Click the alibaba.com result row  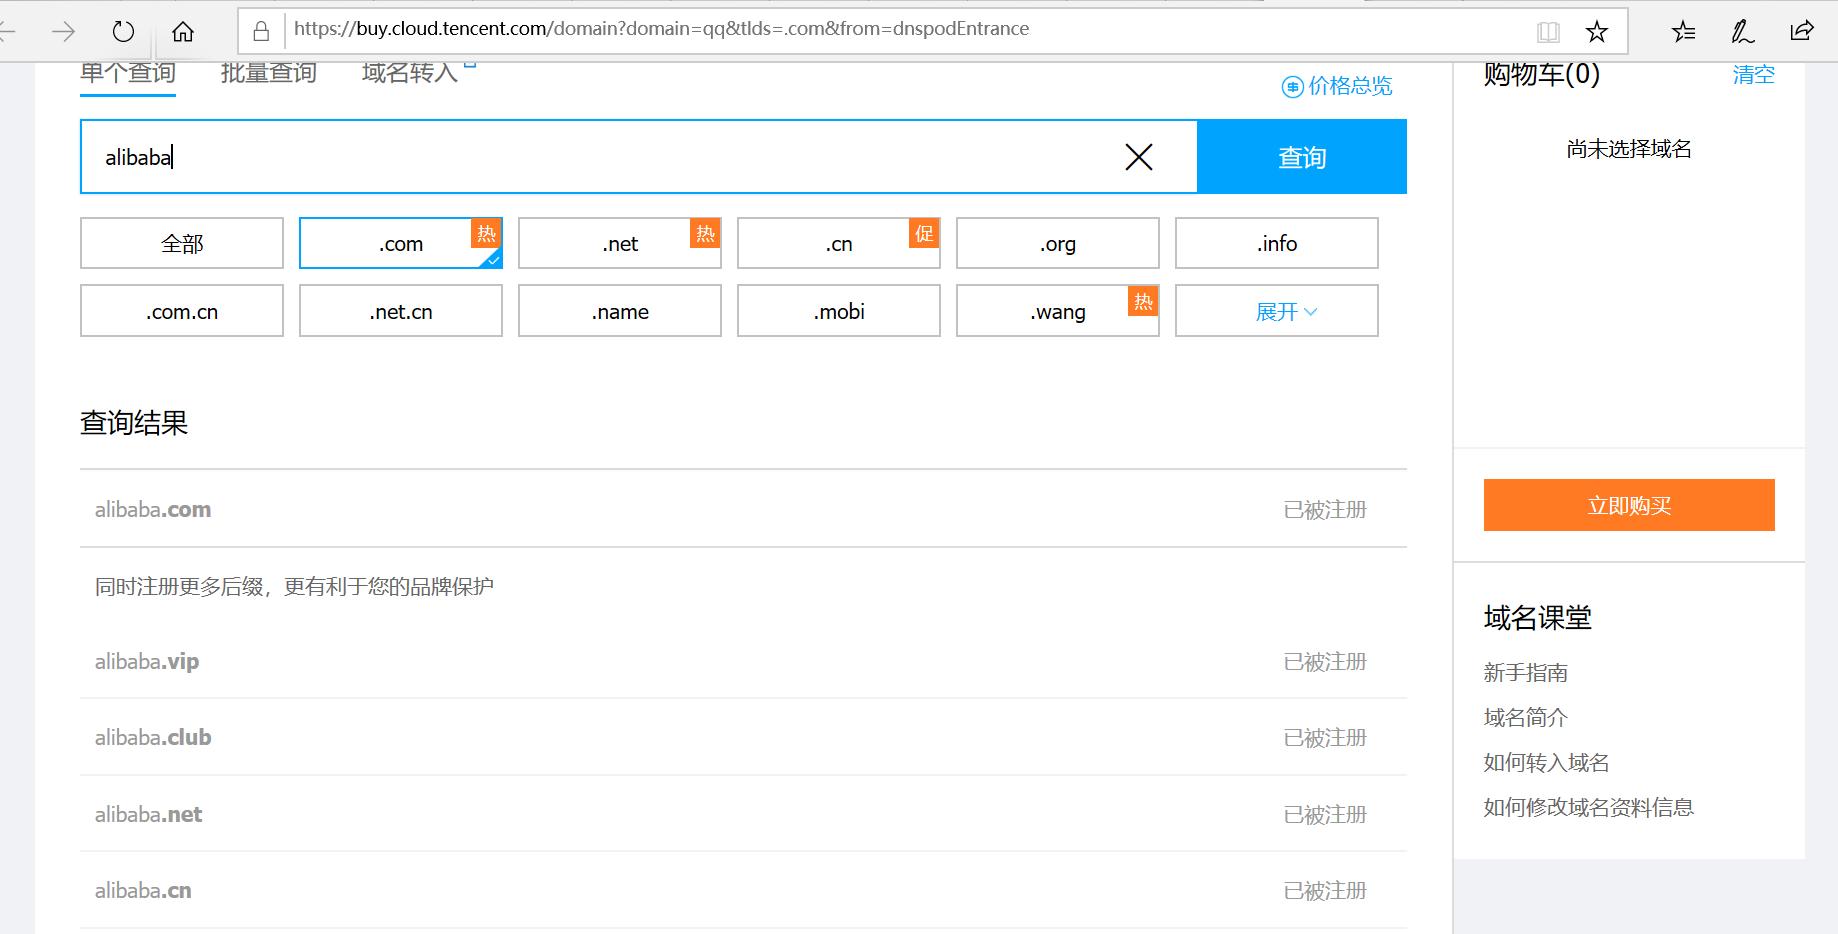pos(743,509)
